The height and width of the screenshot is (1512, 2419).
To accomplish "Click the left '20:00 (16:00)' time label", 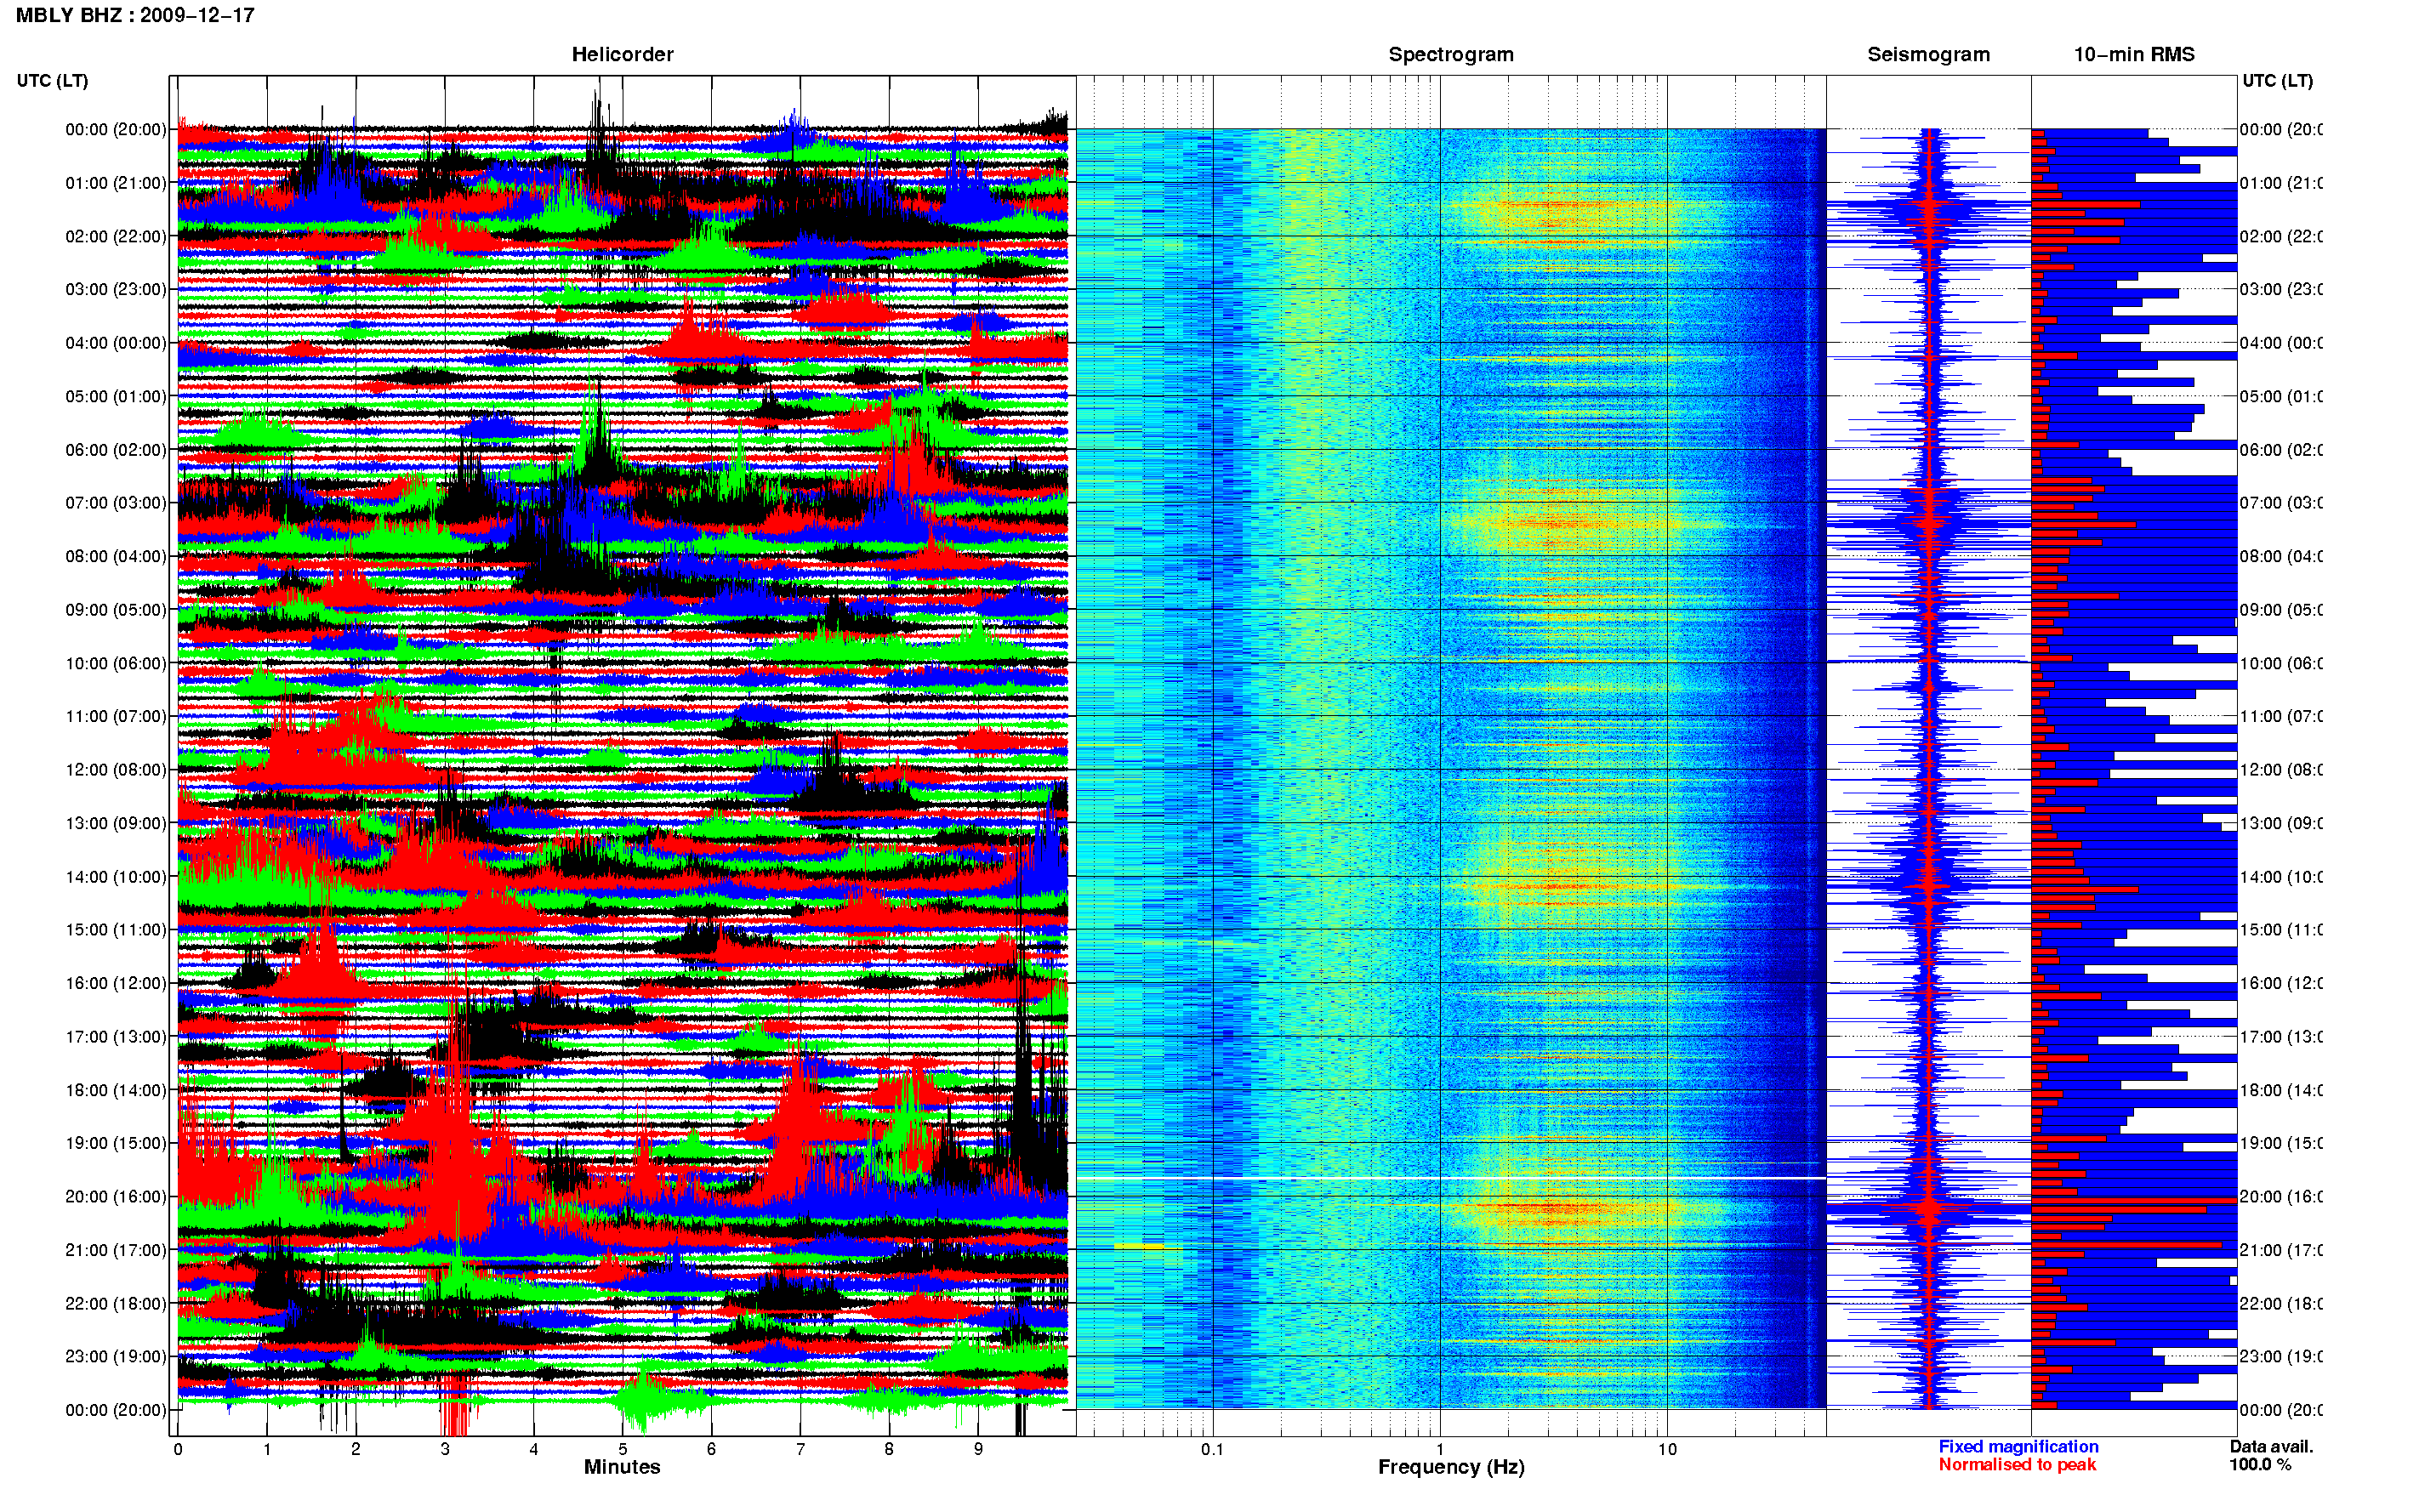I will click(116, 1196).
